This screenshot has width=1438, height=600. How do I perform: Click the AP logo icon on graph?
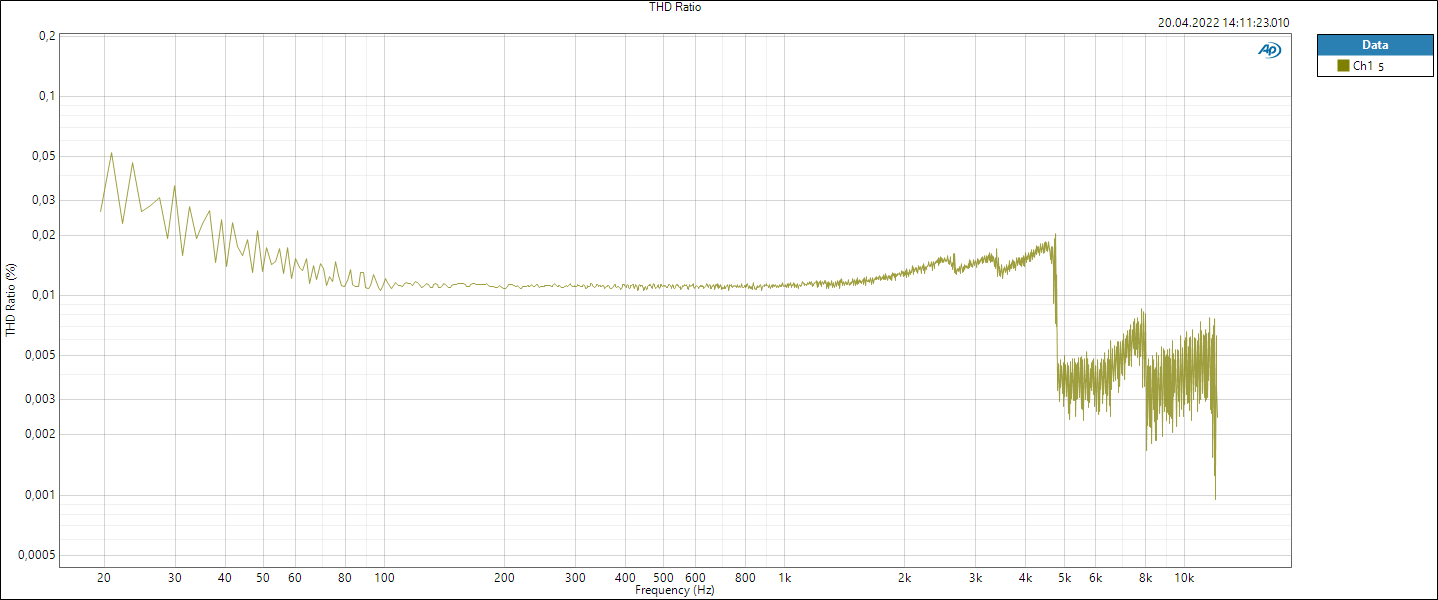click(x=1269, y=50)
